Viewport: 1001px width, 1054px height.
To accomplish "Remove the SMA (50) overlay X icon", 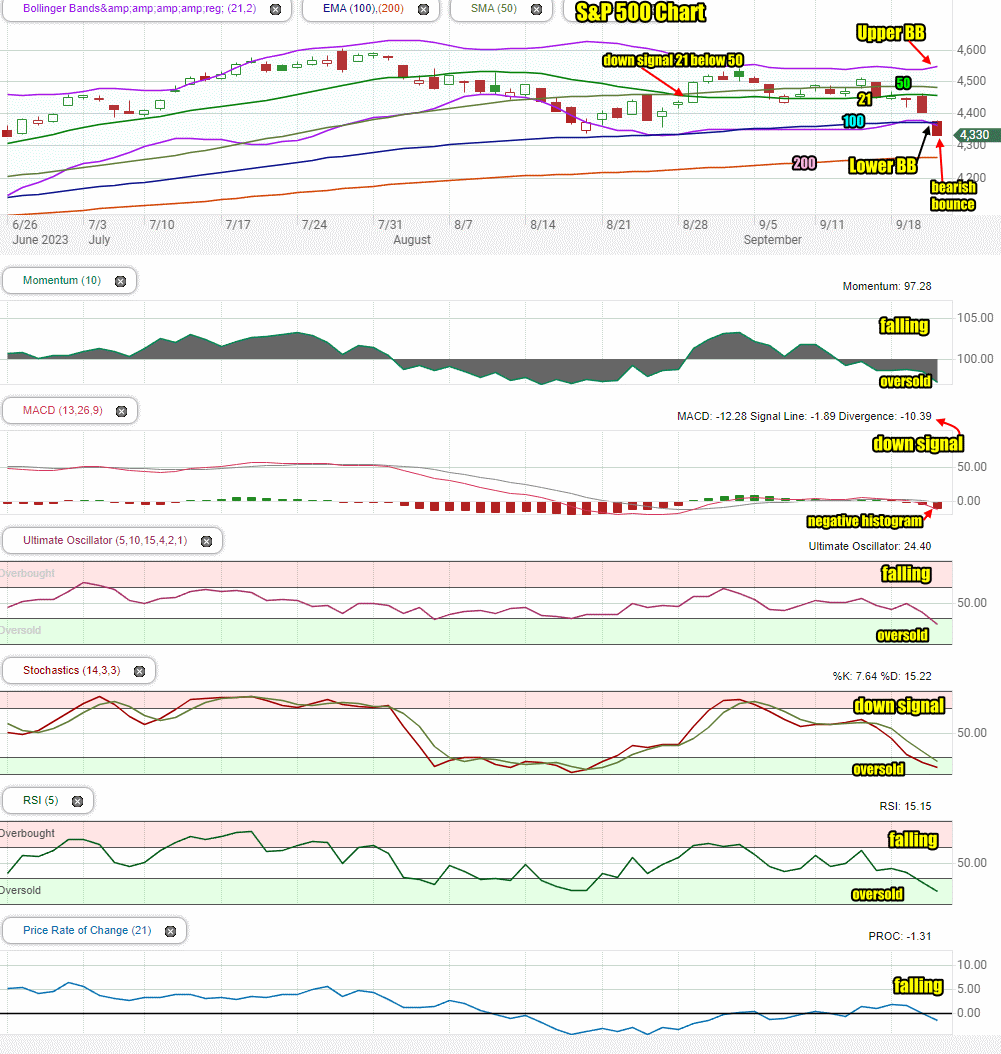I will pyautogui.click(x=536, y=9).
